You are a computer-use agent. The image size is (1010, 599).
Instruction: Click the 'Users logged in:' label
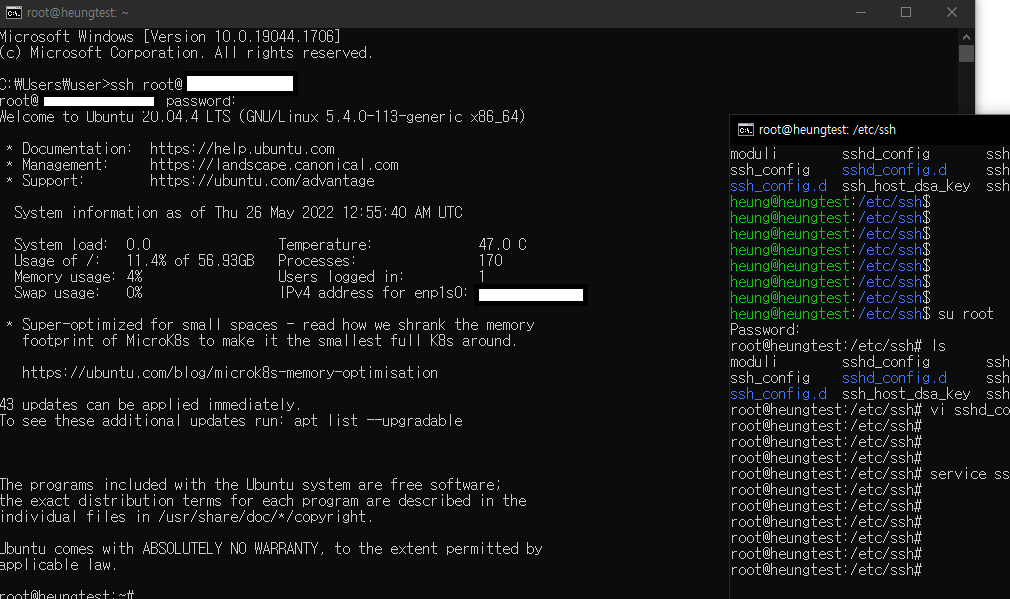coord(341,277)
